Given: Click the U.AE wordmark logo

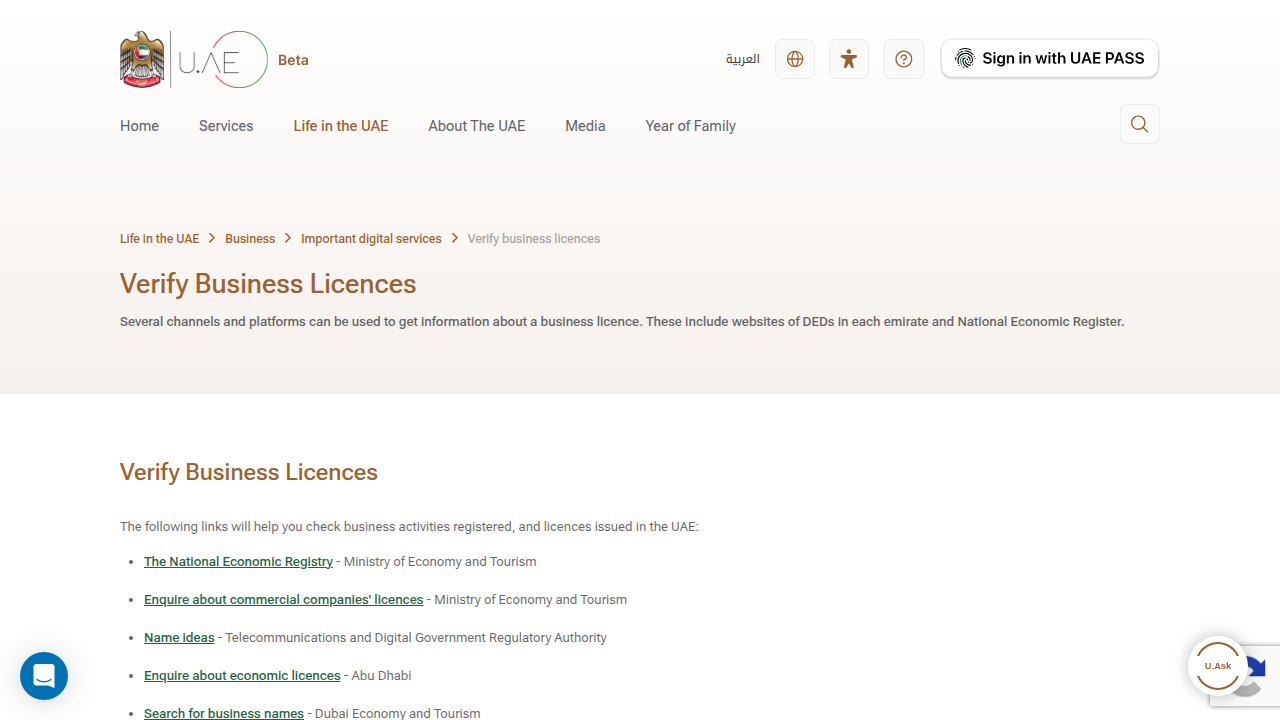Looking at the screenshot, I should click(223, 60).
